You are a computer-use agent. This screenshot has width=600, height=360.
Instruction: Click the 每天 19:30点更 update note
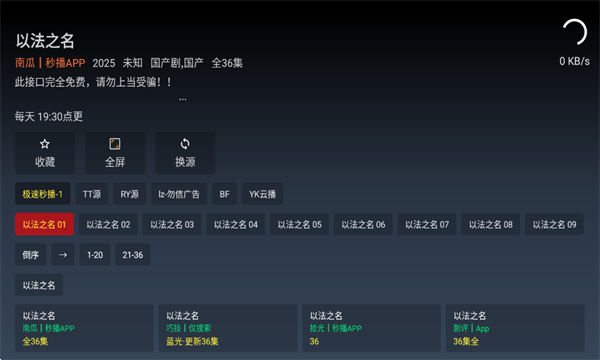point(49,116)
